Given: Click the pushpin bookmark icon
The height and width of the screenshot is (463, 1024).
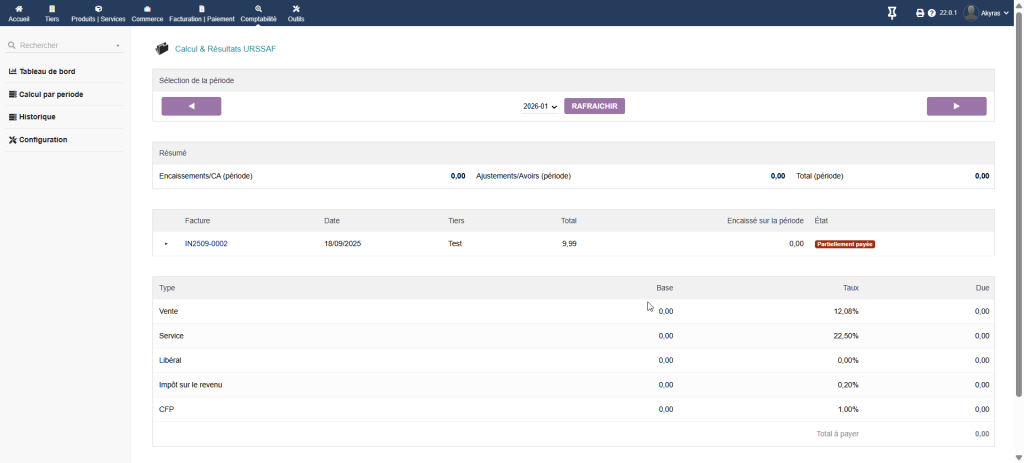Looking at the screenshot, I should [x=892, y=12].
